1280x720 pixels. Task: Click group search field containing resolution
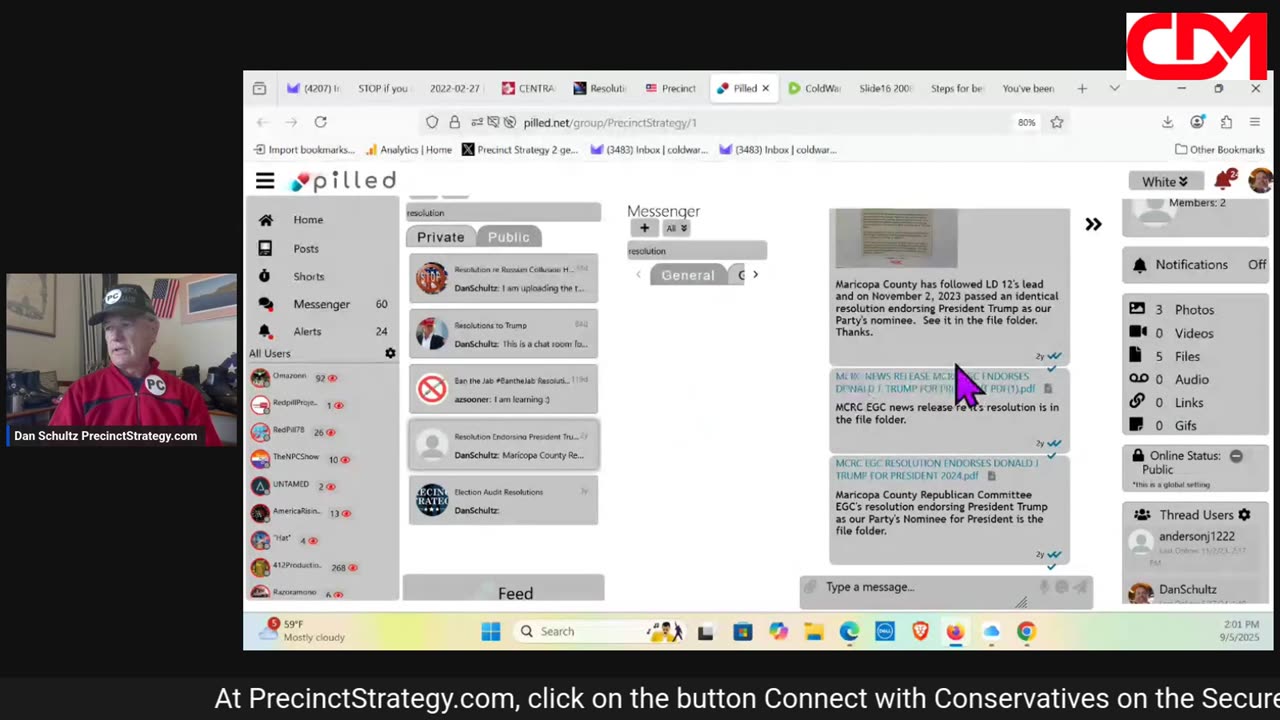coord(503,213)
